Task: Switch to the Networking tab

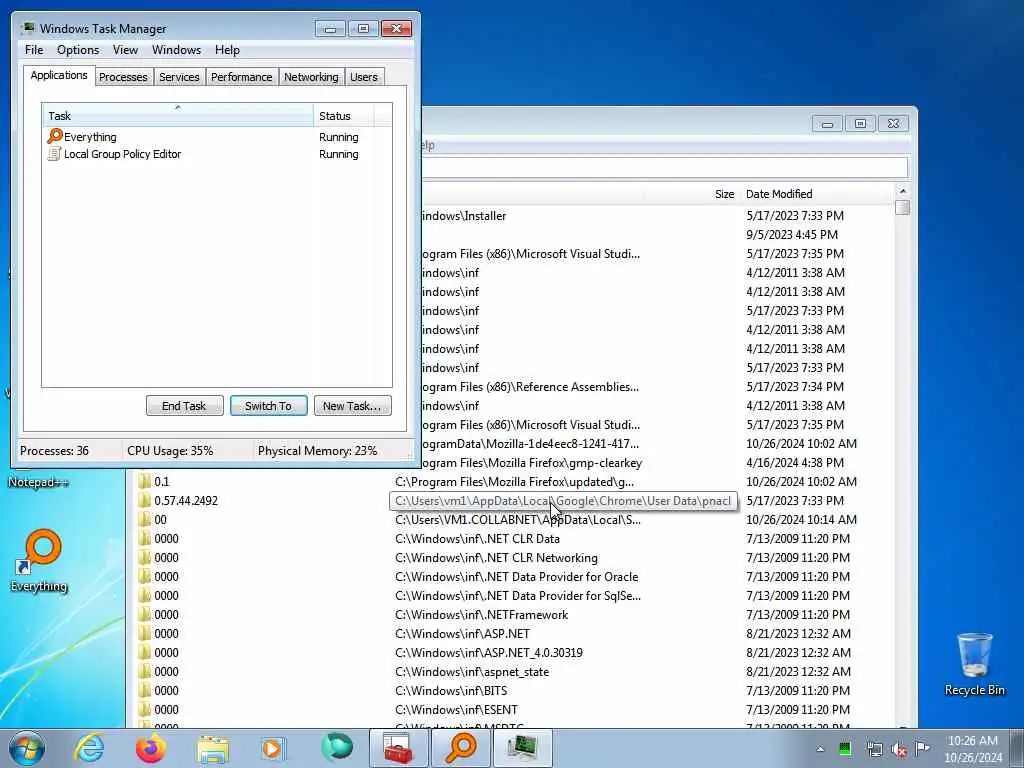Action: [x=311, y=77]
